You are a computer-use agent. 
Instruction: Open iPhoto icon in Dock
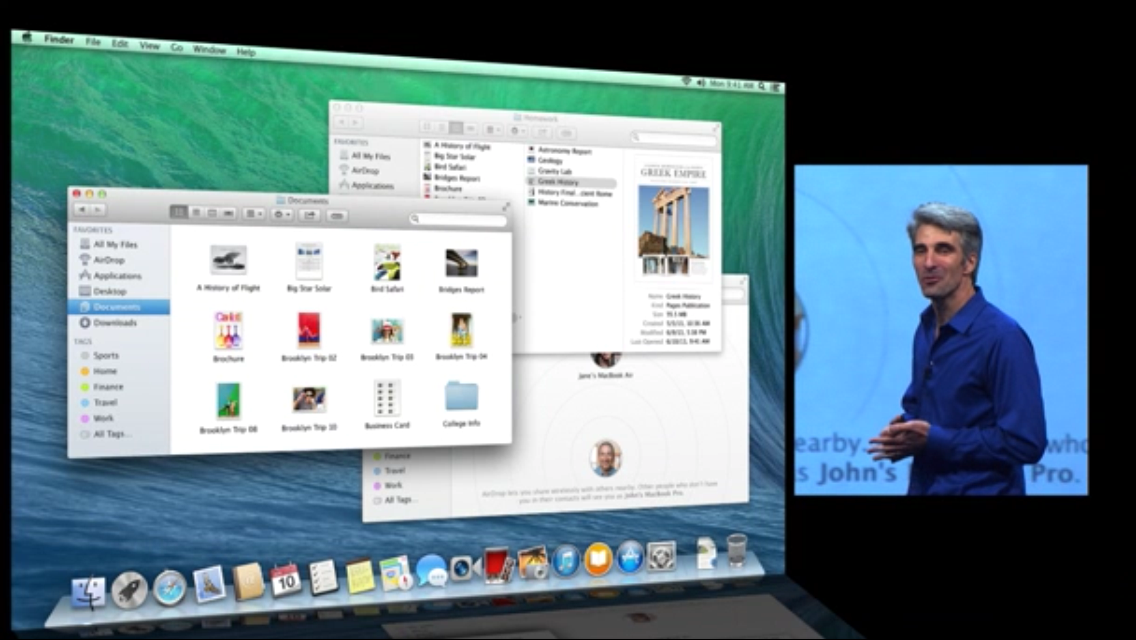(x=532, y=563)
